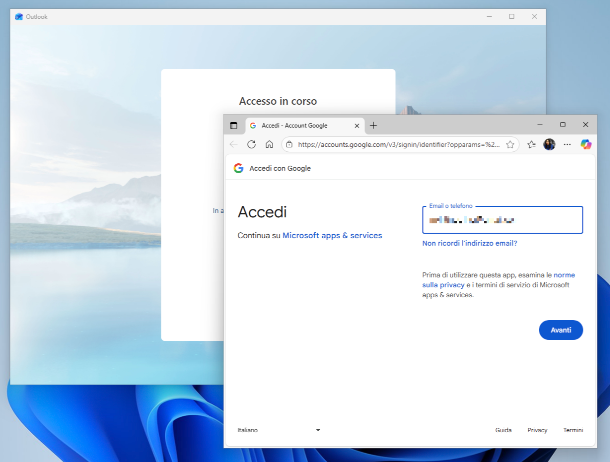
Task: Click the Google logo in header
Action: (x=238, y=168)
